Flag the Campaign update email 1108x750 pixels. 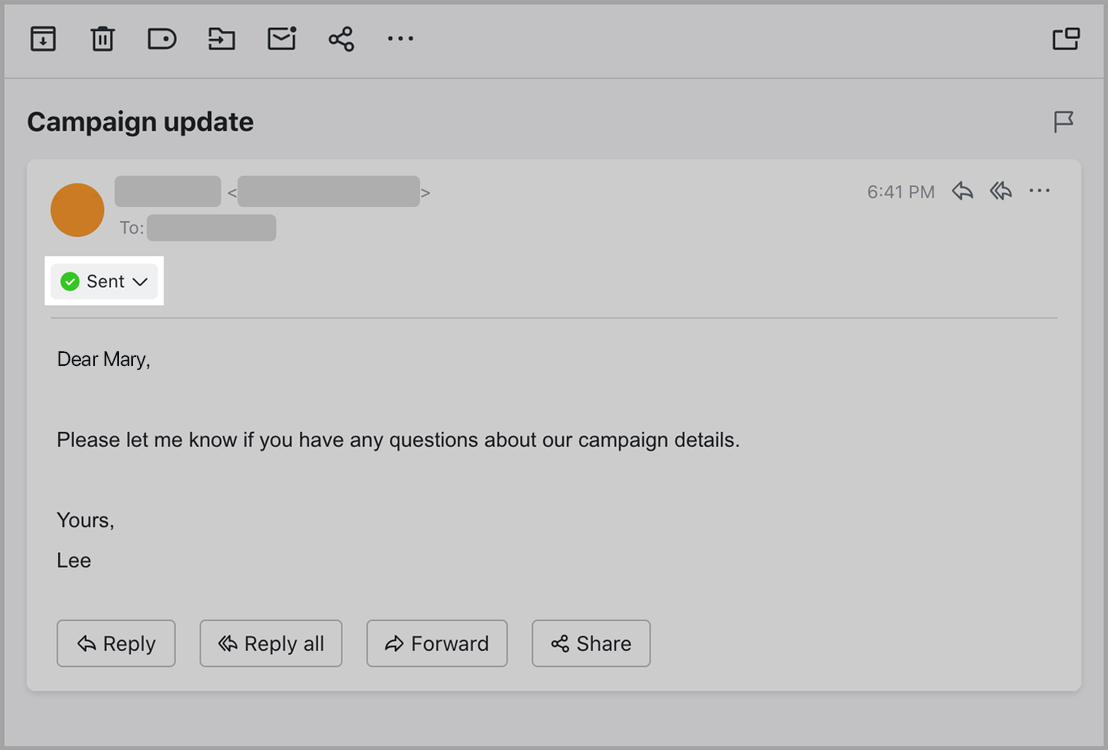[1063, 121]
